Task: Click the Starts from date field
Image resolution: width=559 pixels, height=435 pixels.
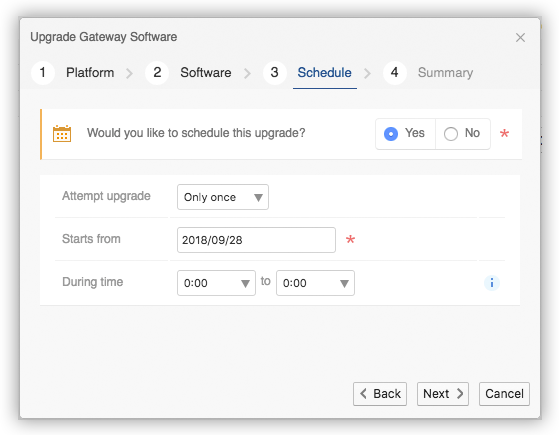Action: [x=256, y=240]
